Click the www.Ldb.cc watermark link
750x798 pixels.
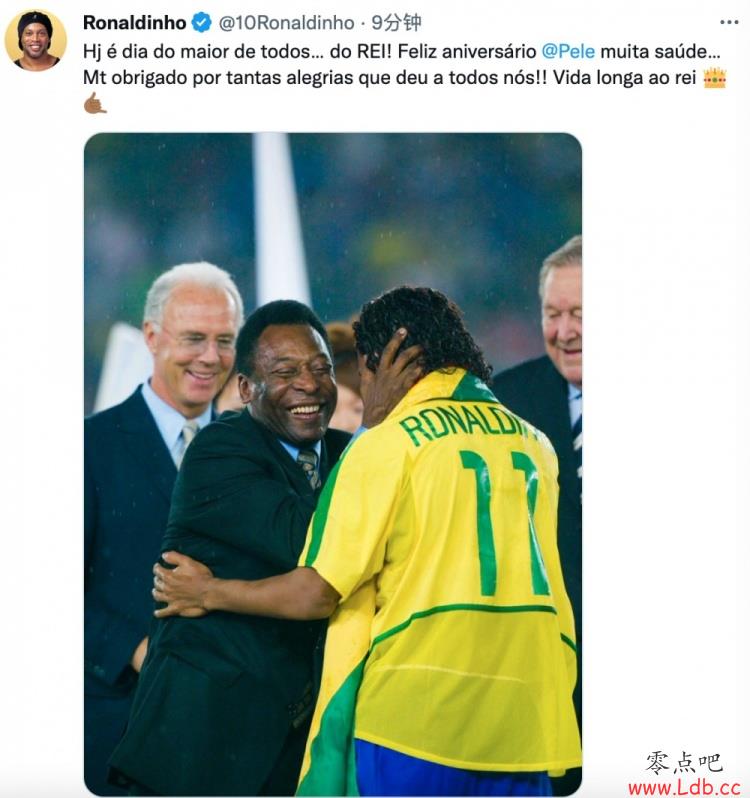[684, 787]
